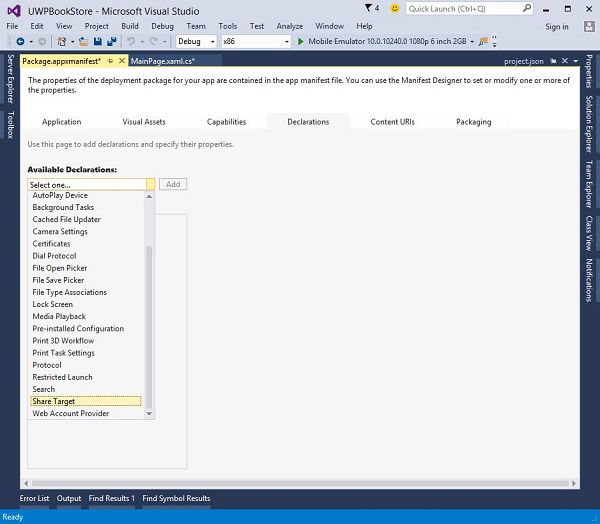600x524 pixels.
Task: Open the Build menu
Action: click(x=130, y=26)
